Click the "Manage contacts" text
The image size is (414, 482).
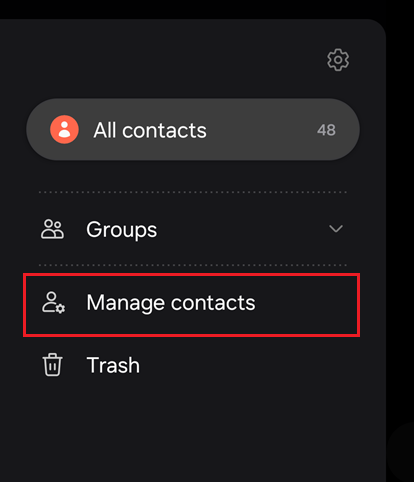[171, 303]
